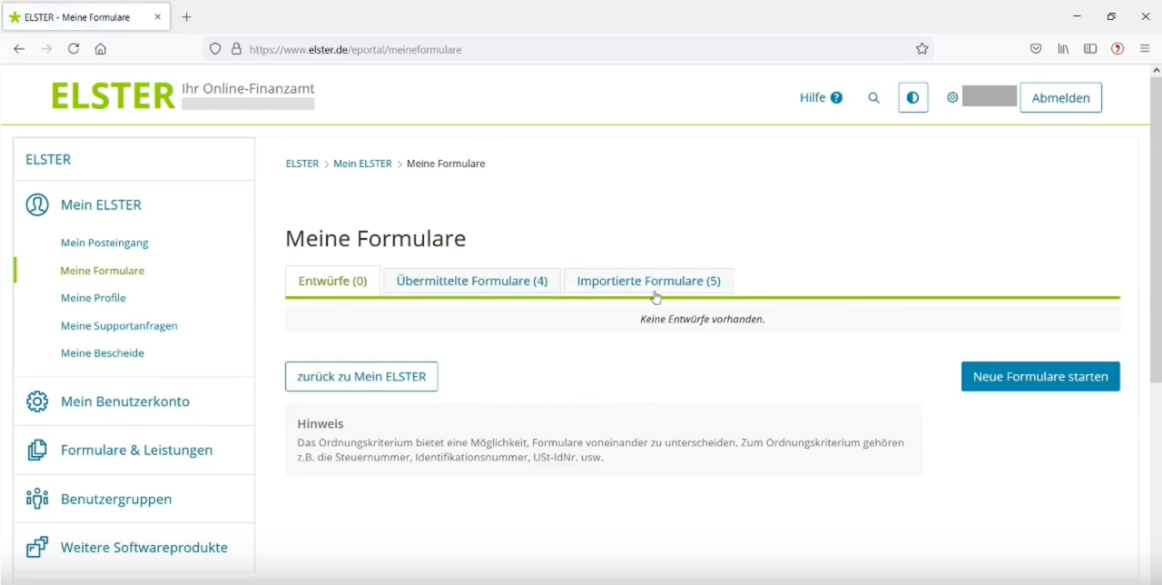Open the Importierte Formulare (5) tab
1162x585 pixels.
point(648,281)
